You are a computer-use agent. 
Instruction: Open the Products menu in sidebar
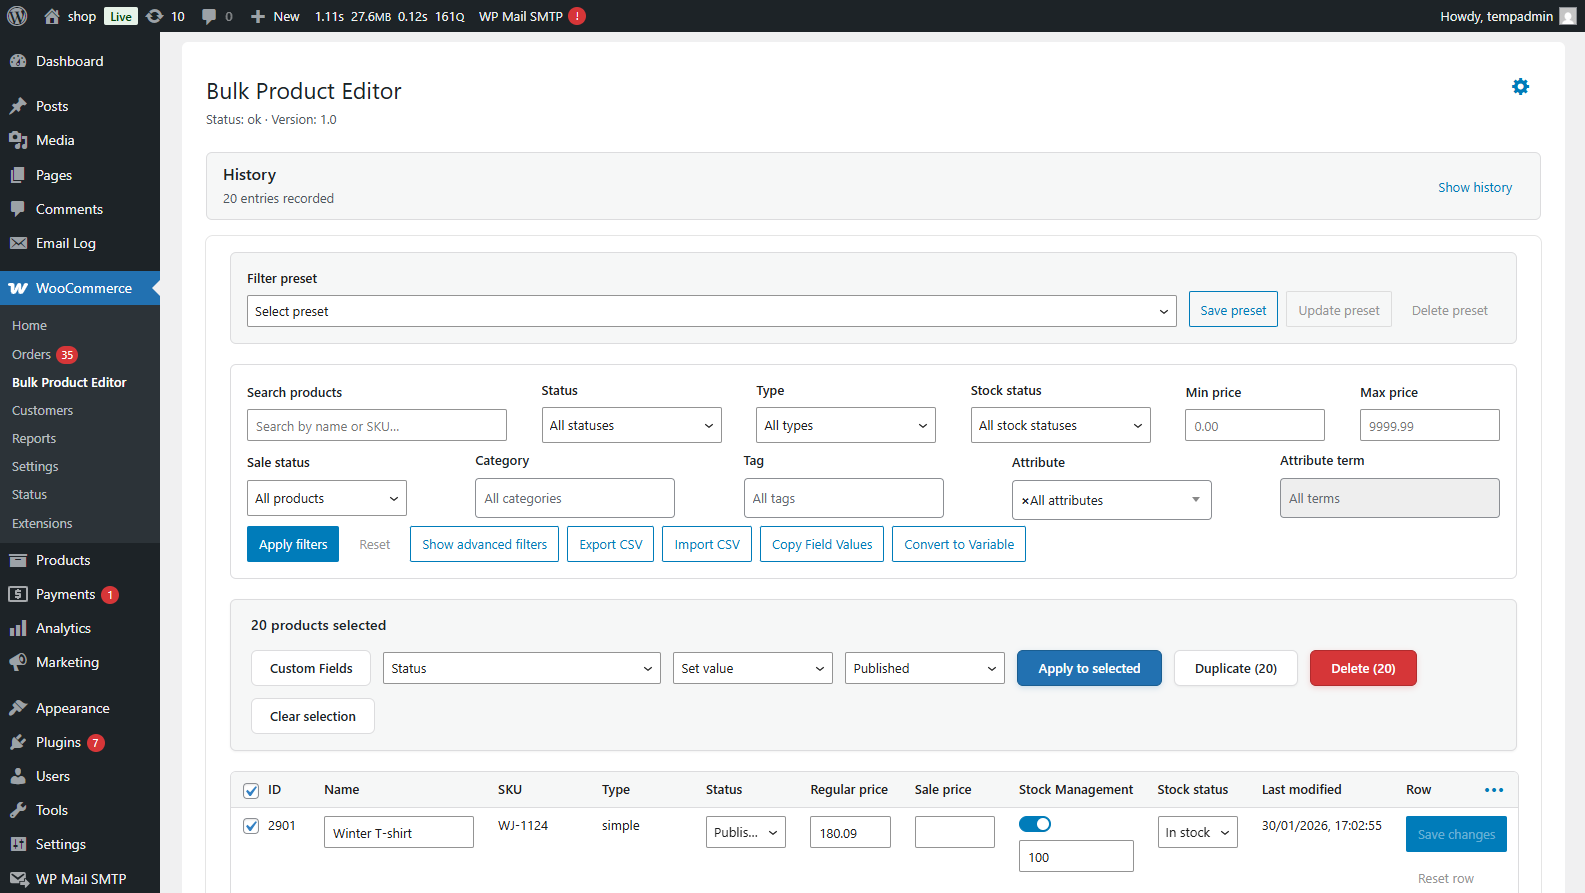pyautogui.click(x=63, y=560)
